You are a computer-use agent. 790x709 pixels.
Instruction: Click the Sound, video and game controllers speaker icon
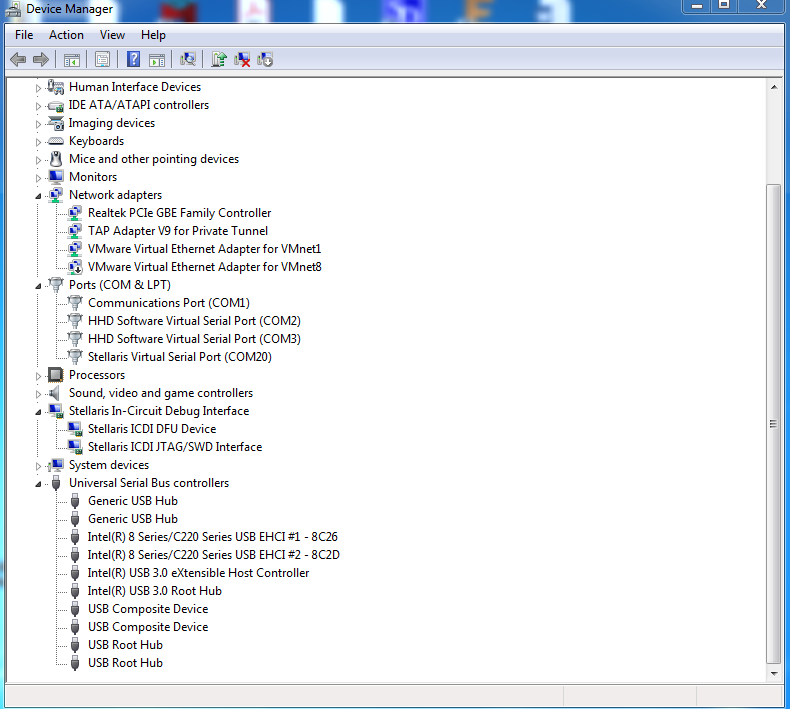click(x=54, y=393)
